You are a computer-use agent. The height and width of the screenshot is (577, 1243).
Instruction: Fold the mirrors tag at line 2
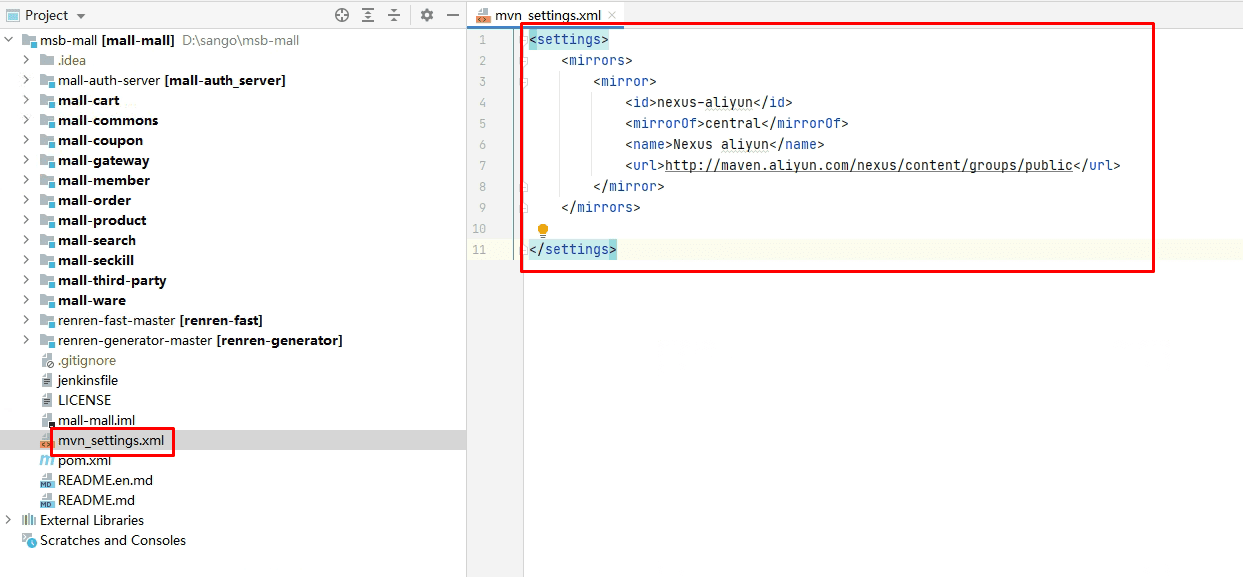coord(524,60)
